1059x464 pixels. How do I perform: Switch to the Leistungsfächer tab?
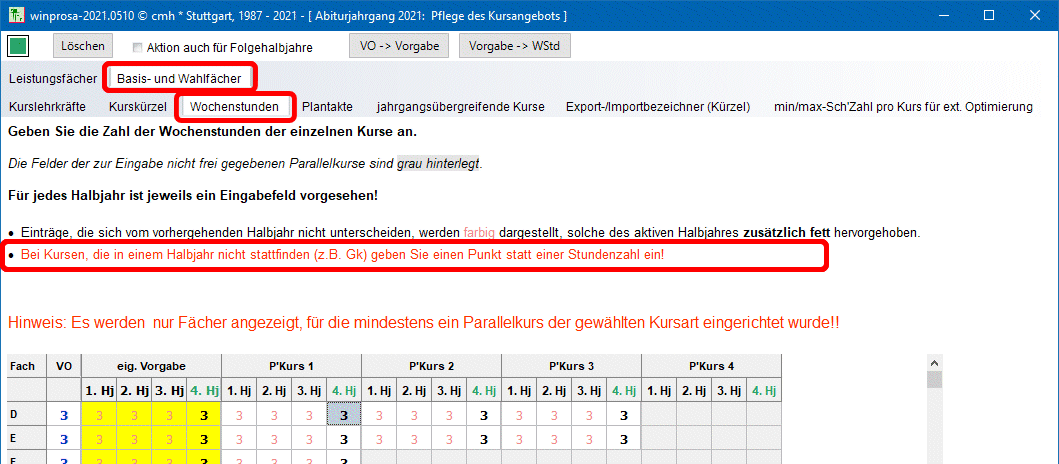pos(53,78)
